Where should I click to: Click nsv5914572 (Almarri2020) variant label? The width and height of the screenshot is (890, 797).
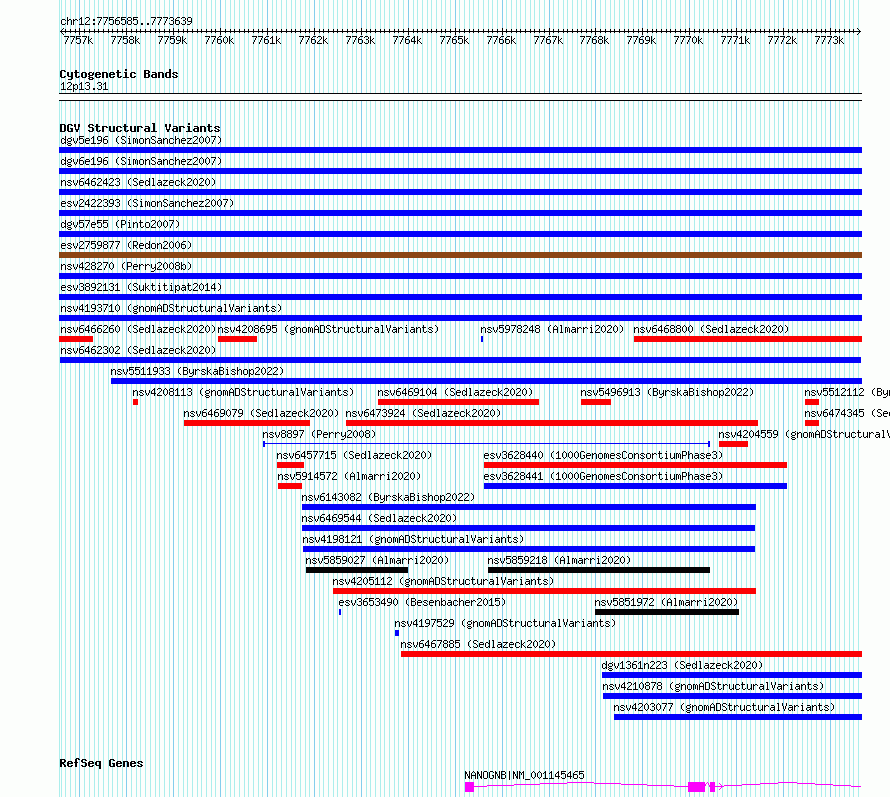(349, 476)
